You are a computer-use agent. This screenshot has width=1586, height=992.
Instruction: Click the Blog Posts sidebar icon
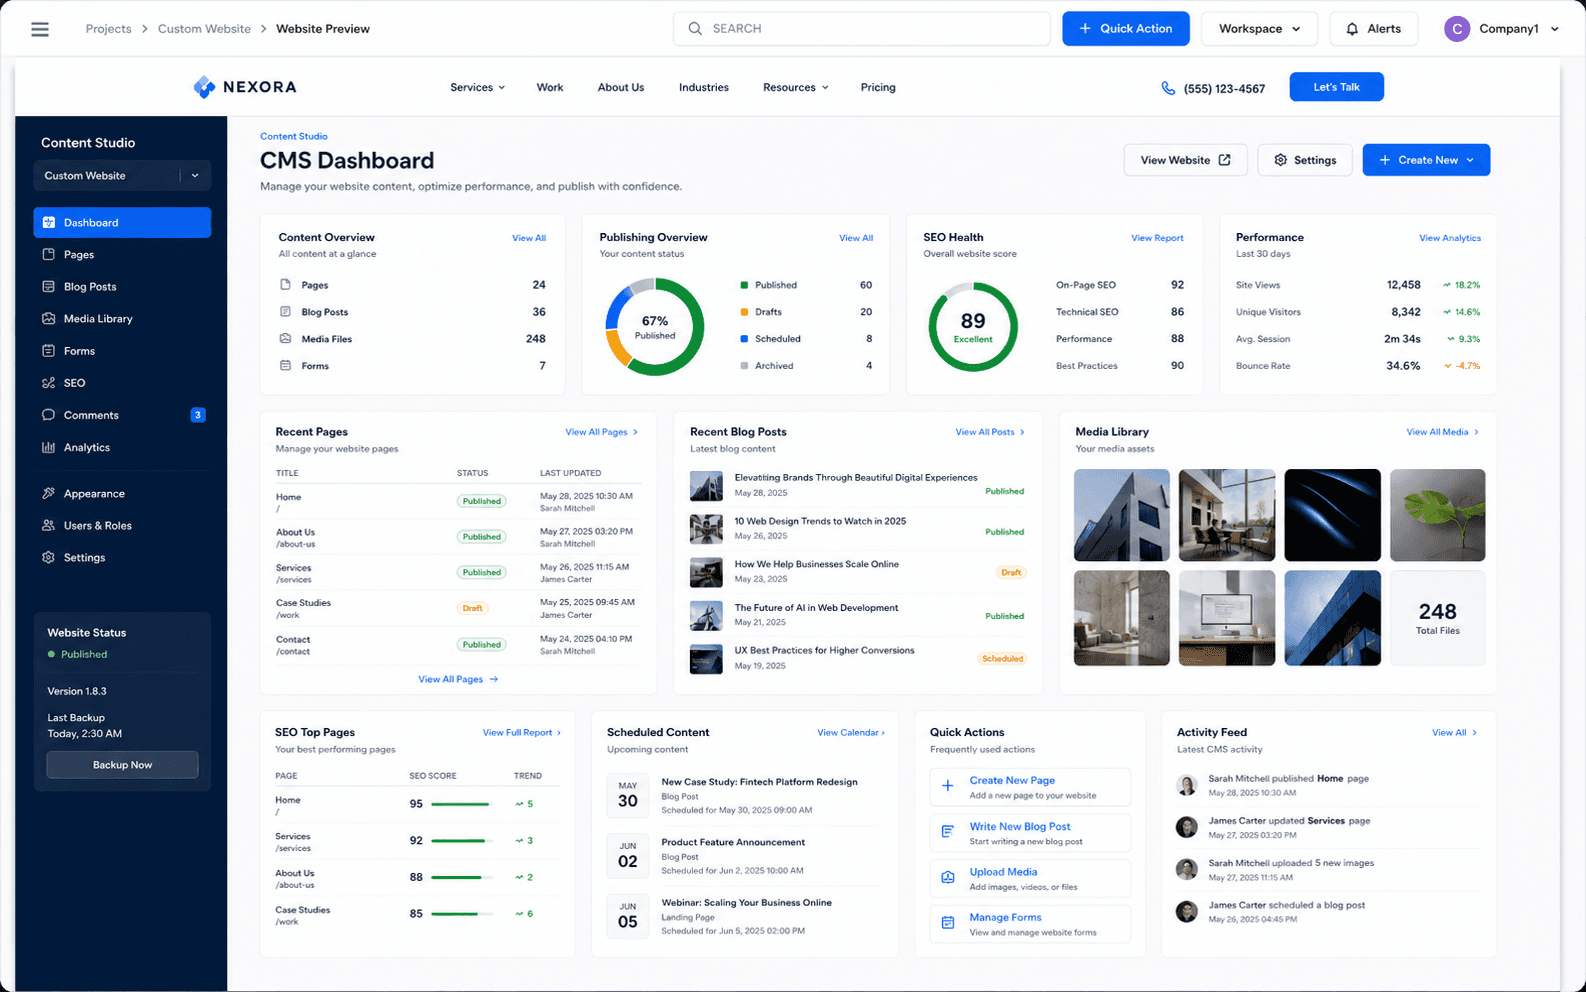48,286
